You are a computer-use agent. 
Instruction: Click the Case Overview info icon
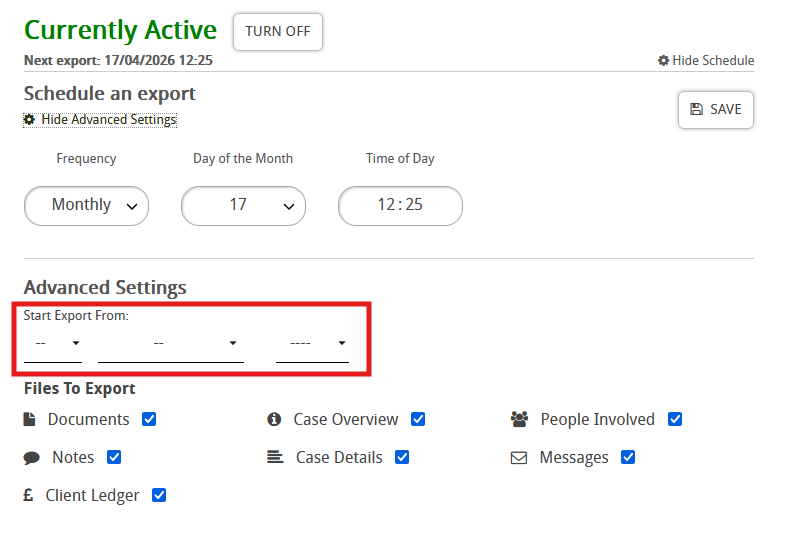(x=274, y=420)
